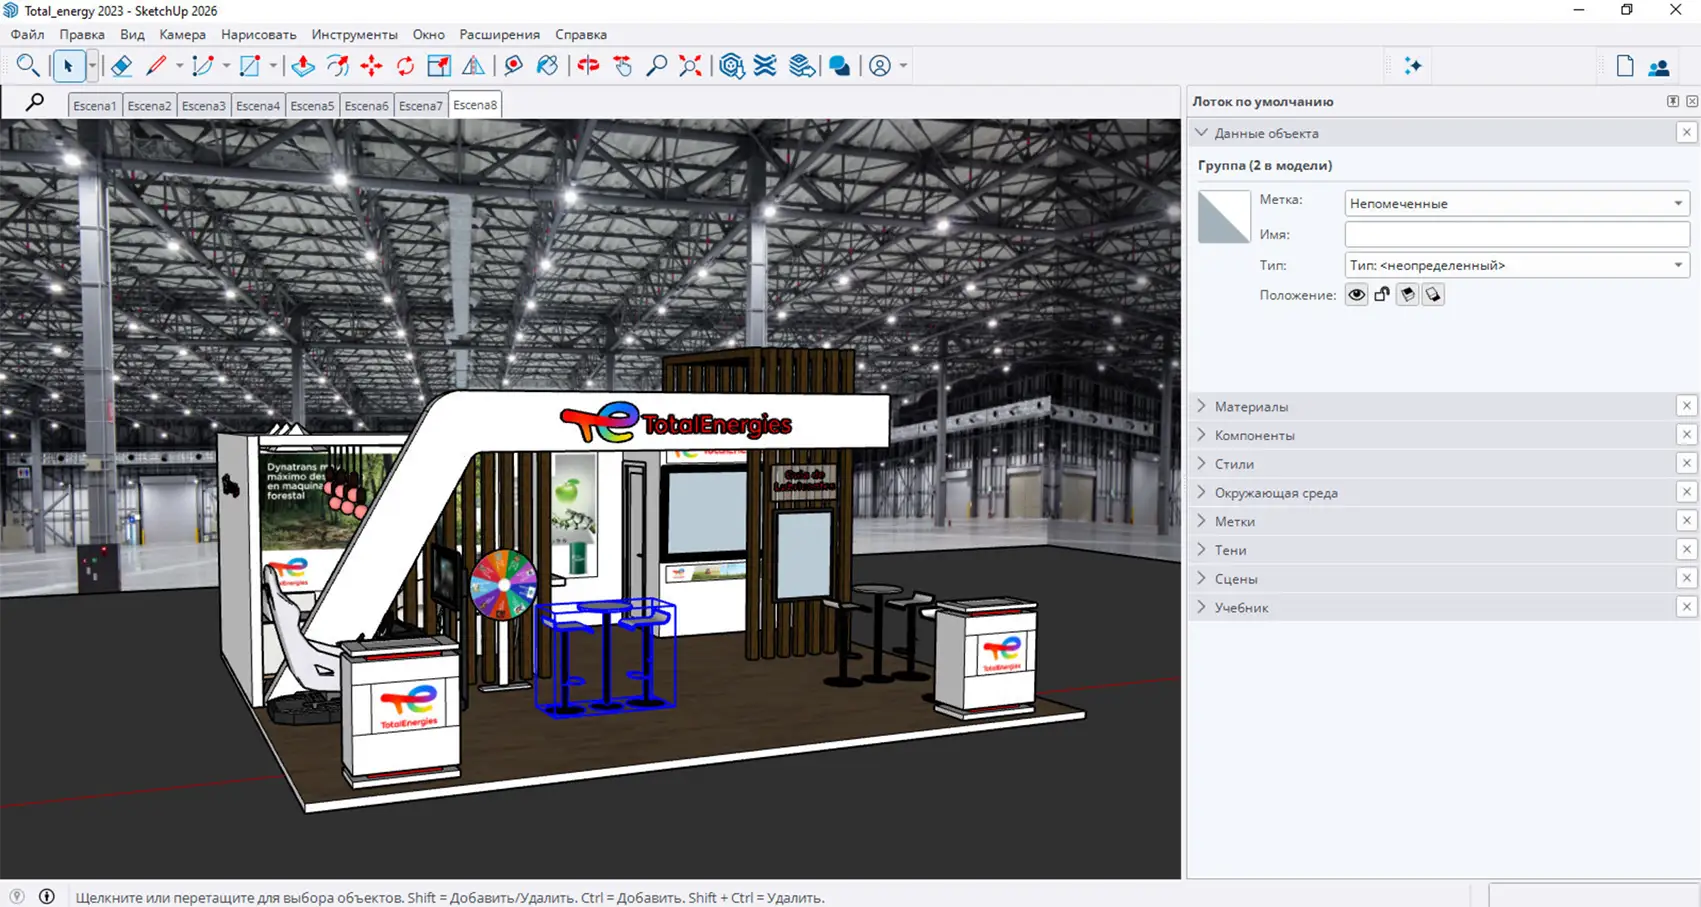This screenshot has height=907, width=1701.
Task: Click the geolocation pin status icon
Action: point(17,896)
